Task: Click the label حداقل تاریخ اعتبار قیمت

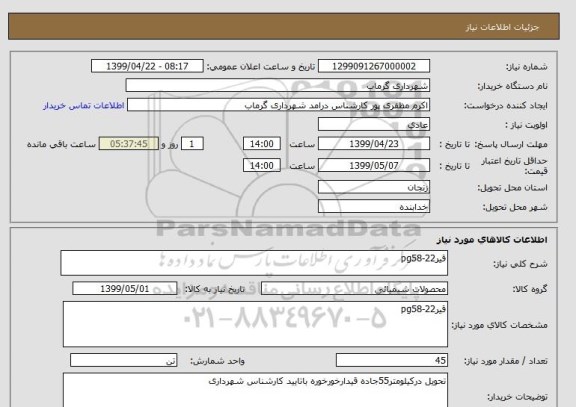Action: click(514, 166)
